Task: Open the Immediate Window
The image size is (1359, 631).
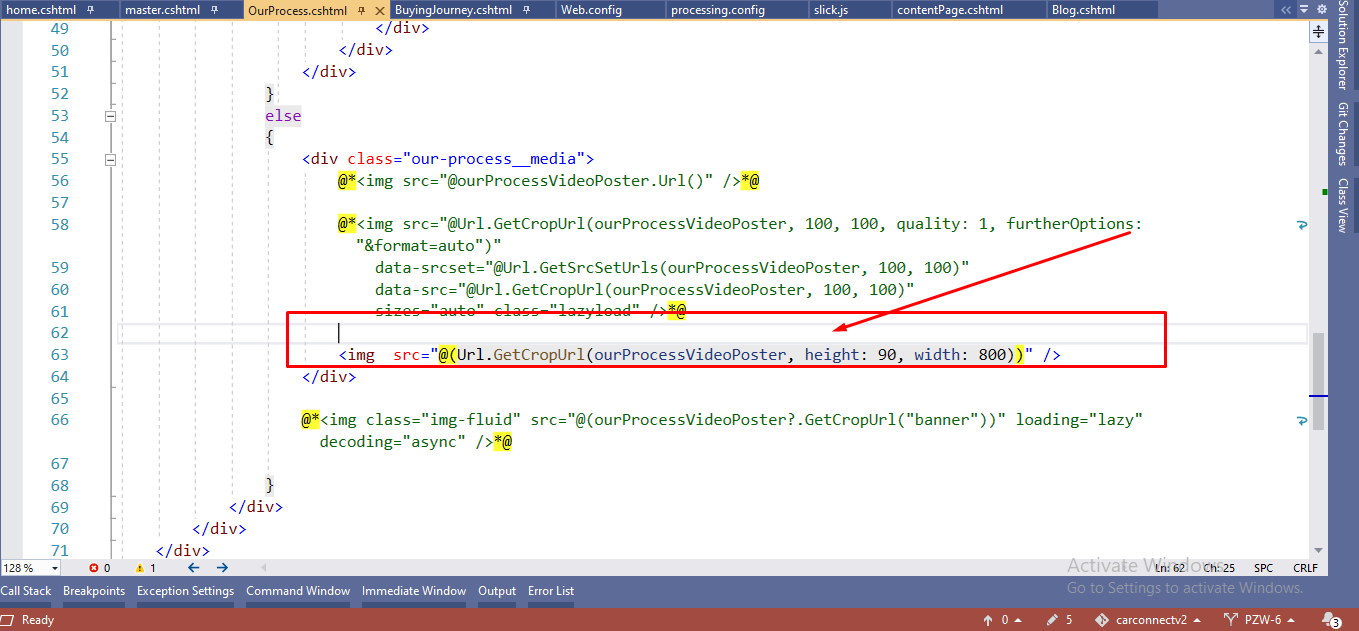Action: (x=413, y=591)
